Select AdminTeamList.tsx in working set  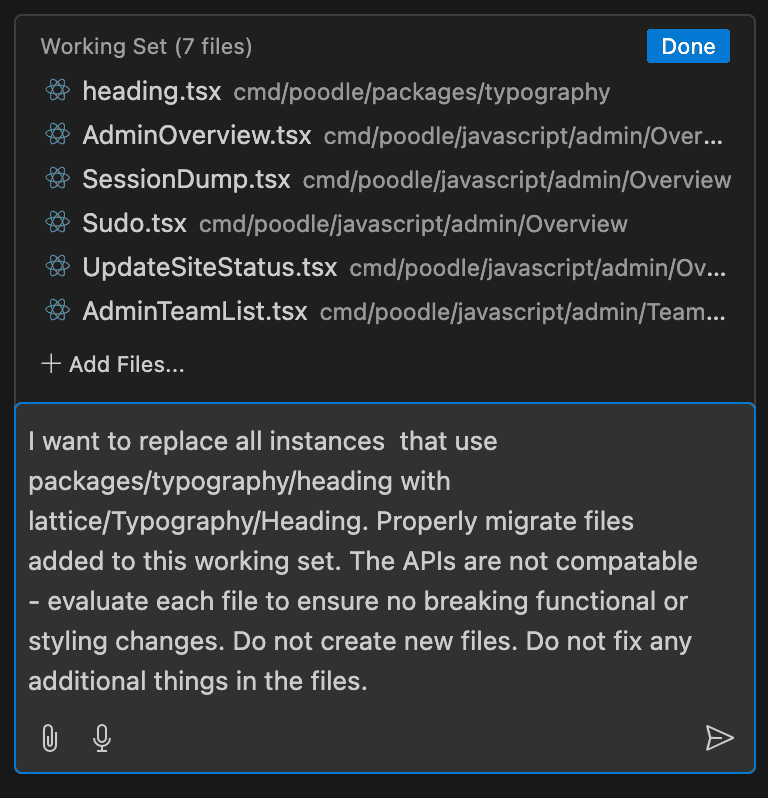coord(195,311)
